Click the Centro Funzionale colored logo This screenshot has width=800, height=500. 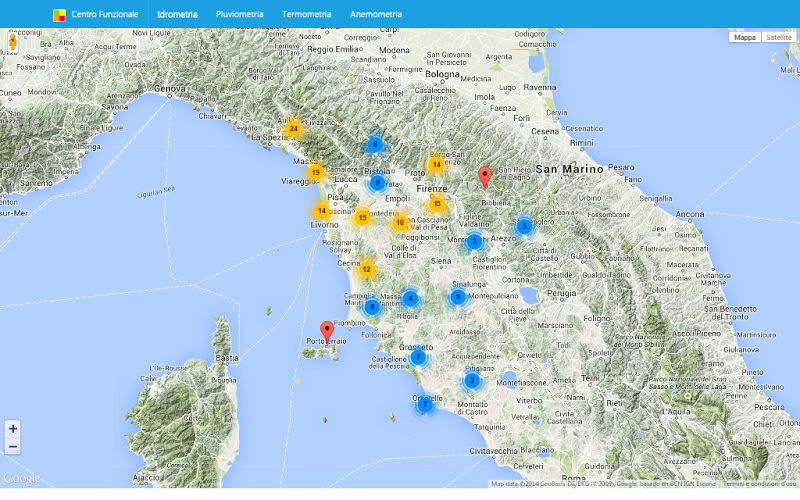[x=59, y=15]
